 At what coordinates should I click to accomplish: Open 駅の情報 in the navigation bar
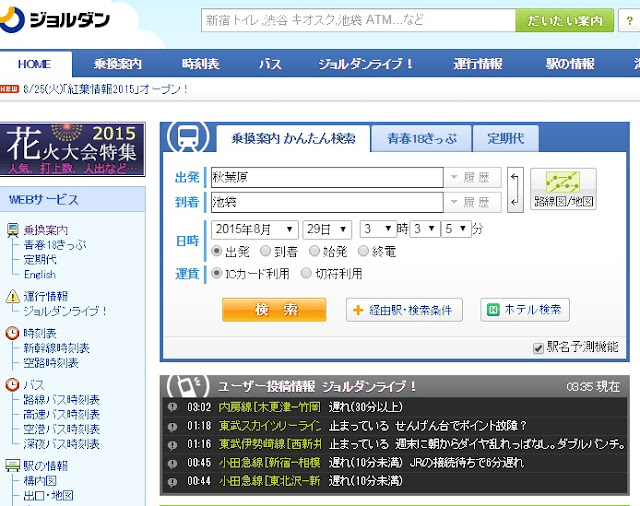click(570, 64)
